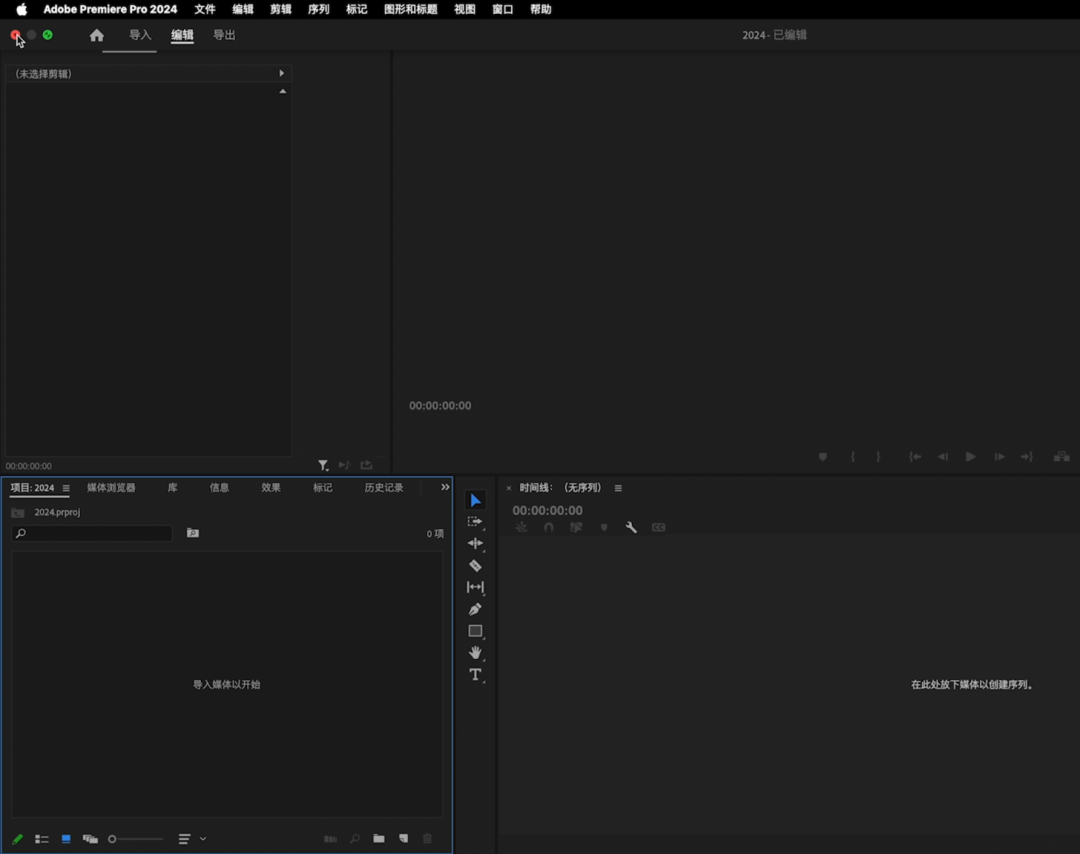1080x854 pixels.
Task: Switch project panel to Freeform view
Action: click(90, 839)
